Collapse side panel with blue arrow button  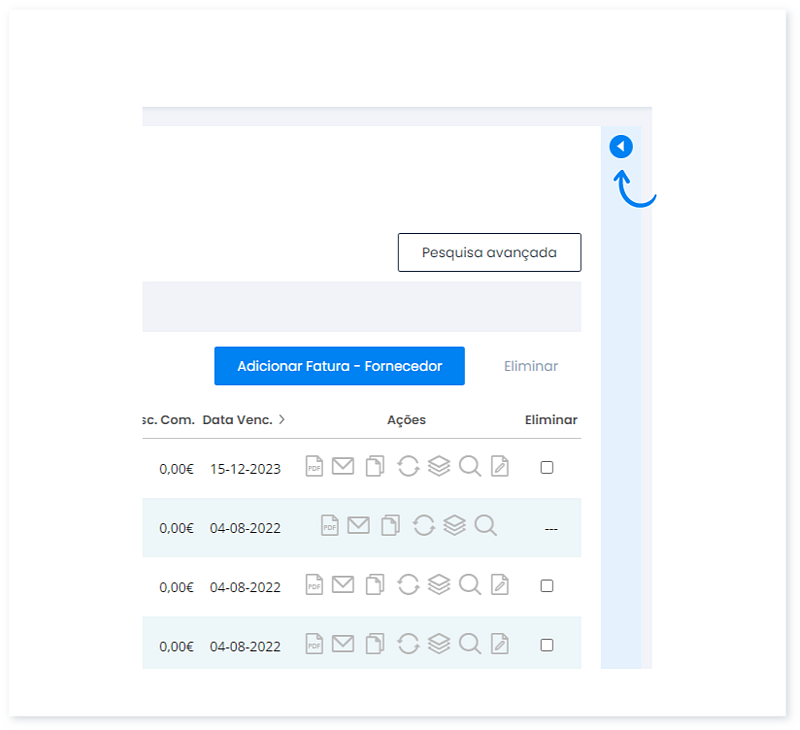(x=621, y=147)
